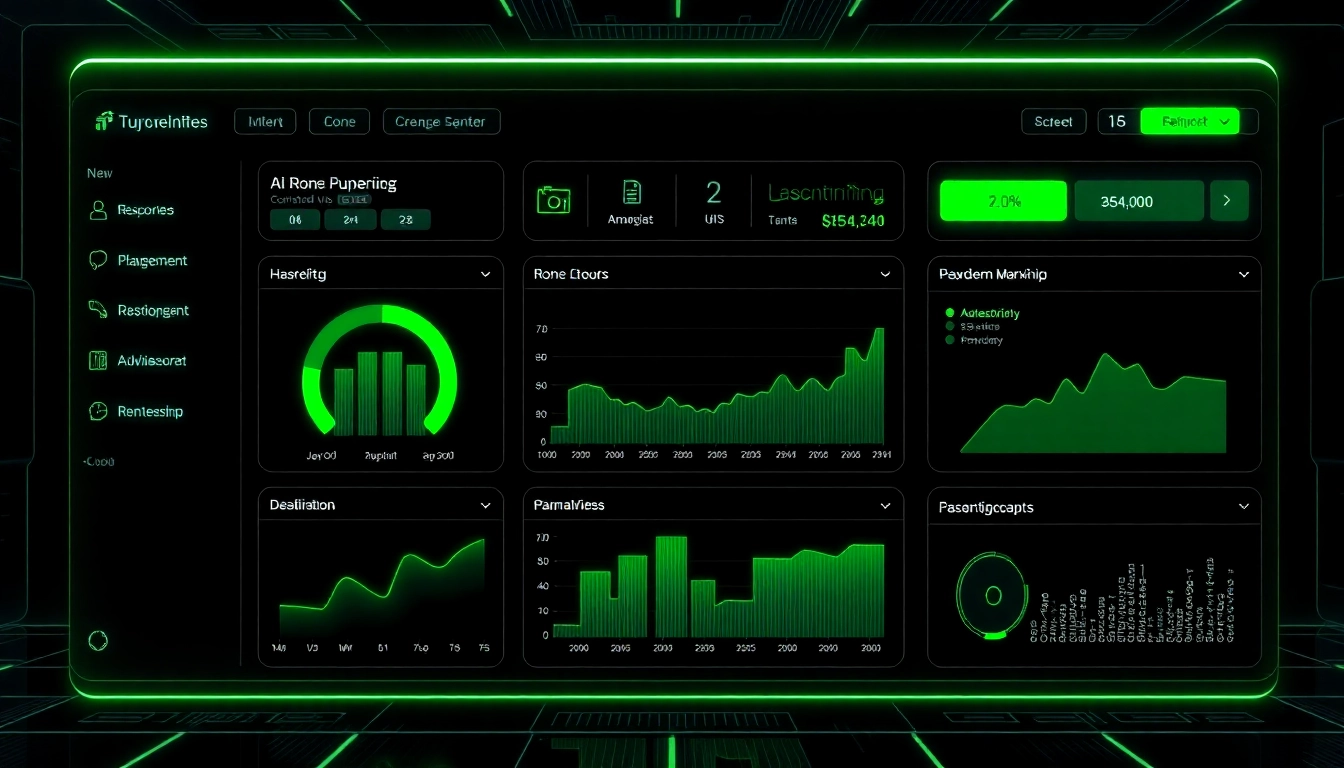This screenshot has width=1344, height=768.
Task: Click the semicircle gauge in Hasrefitg
Action: point(380,371)
